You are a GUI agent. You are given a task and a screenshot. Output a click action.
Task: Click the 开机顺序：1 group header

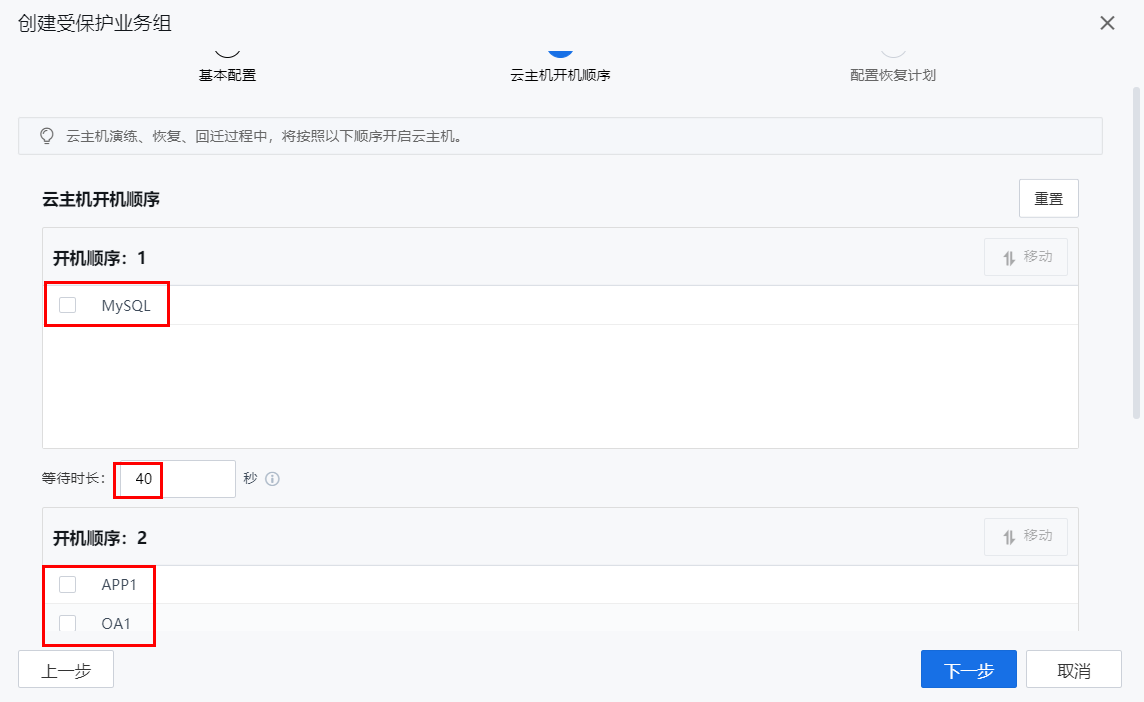[x=560, y=257]
